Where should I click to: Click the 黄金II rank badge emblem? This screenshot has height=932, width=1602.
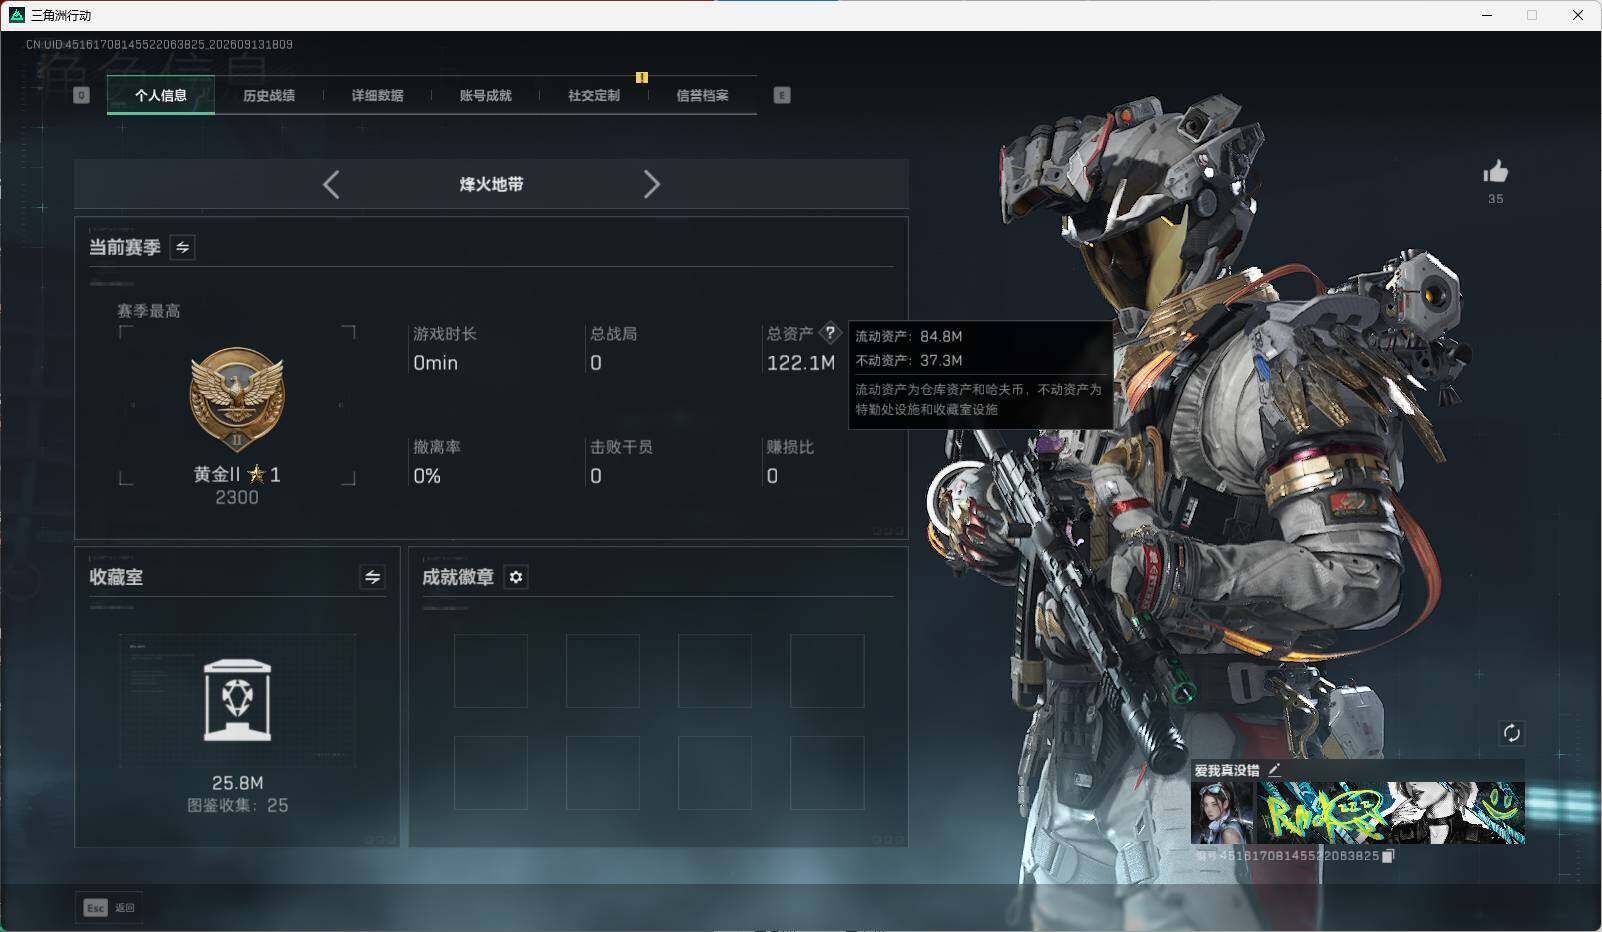(237, 401)
